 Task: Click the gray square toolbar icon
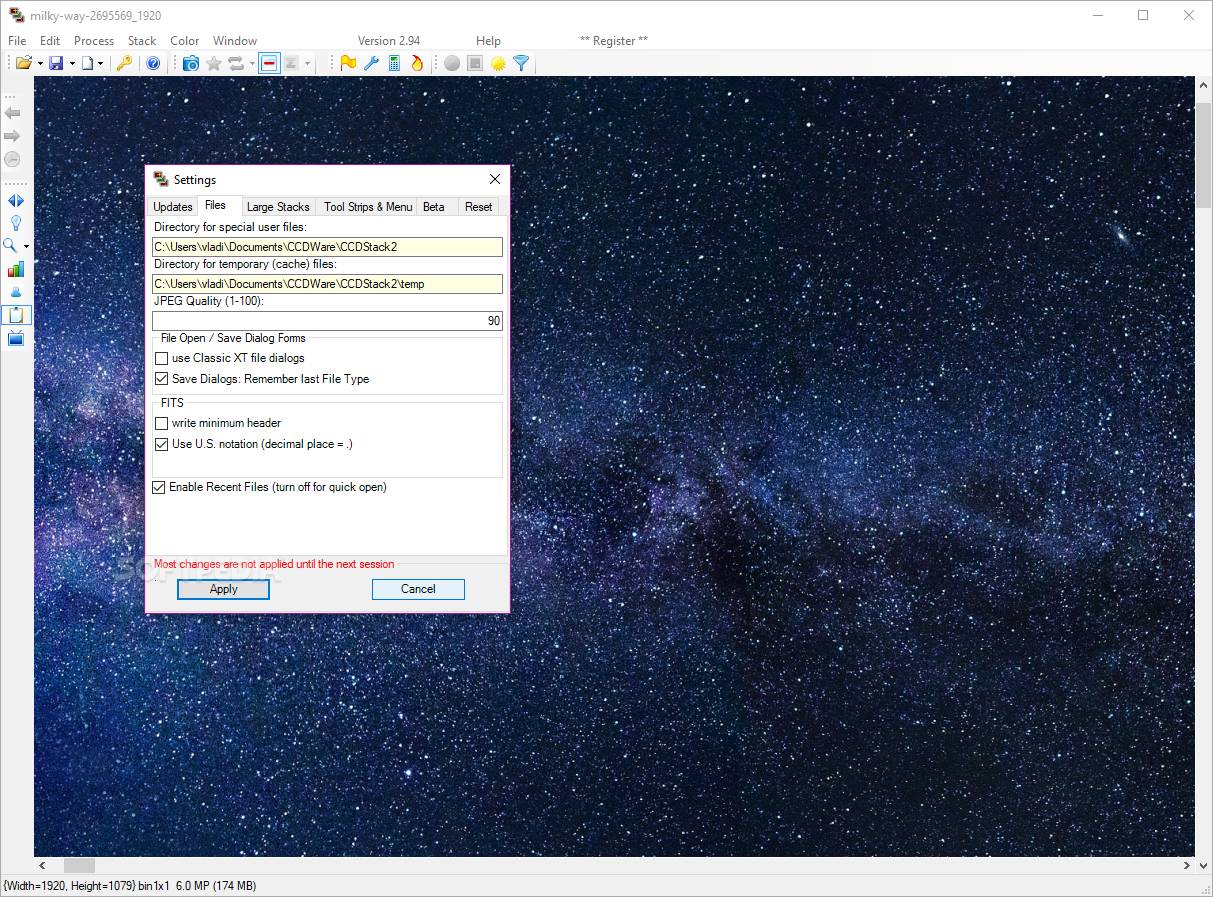click(475, 63)
